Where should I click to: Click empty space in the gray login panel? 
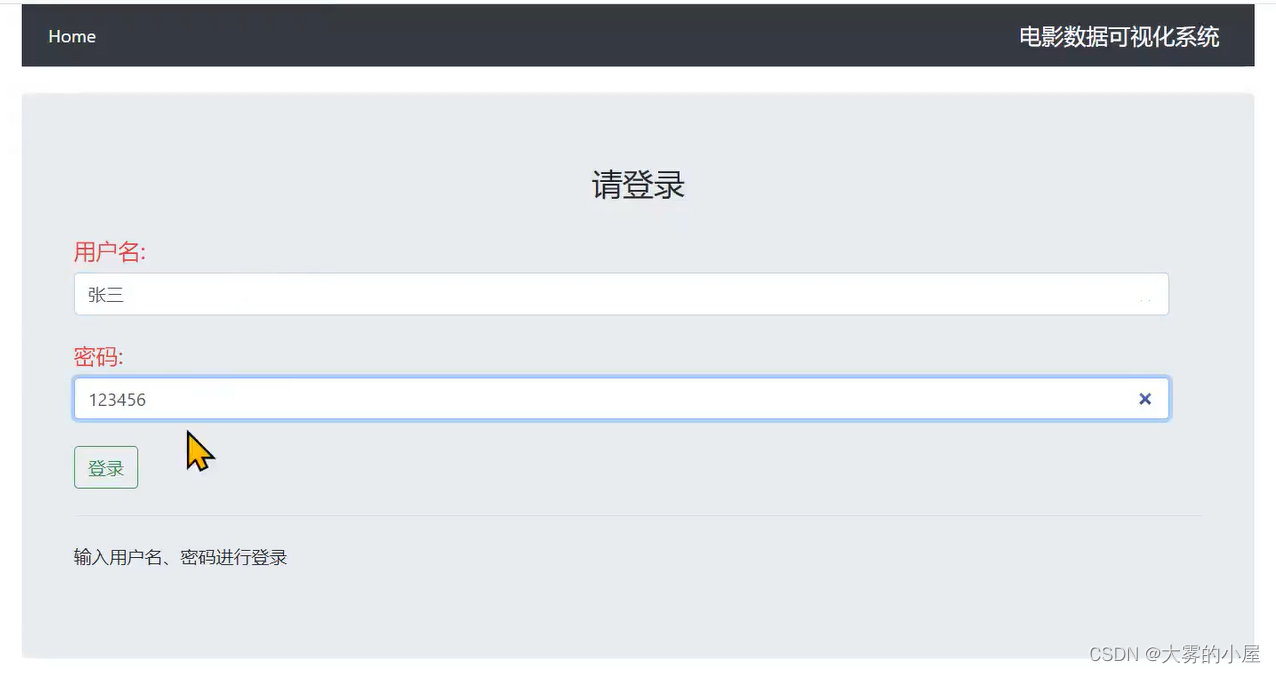coord(700,600)
